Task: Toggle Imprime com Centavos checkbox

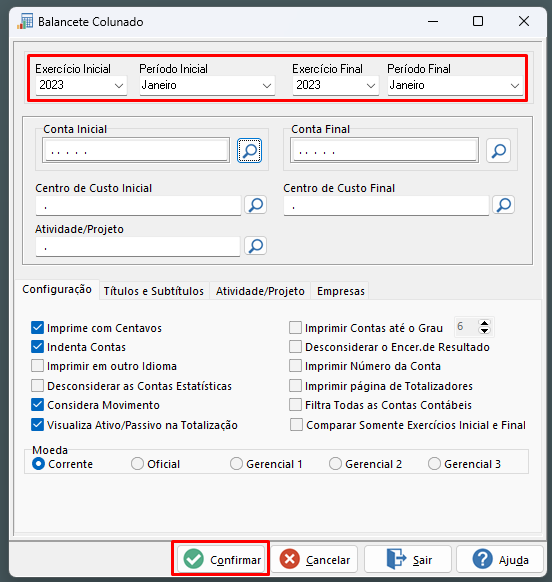Action: [x=37, y=328]
